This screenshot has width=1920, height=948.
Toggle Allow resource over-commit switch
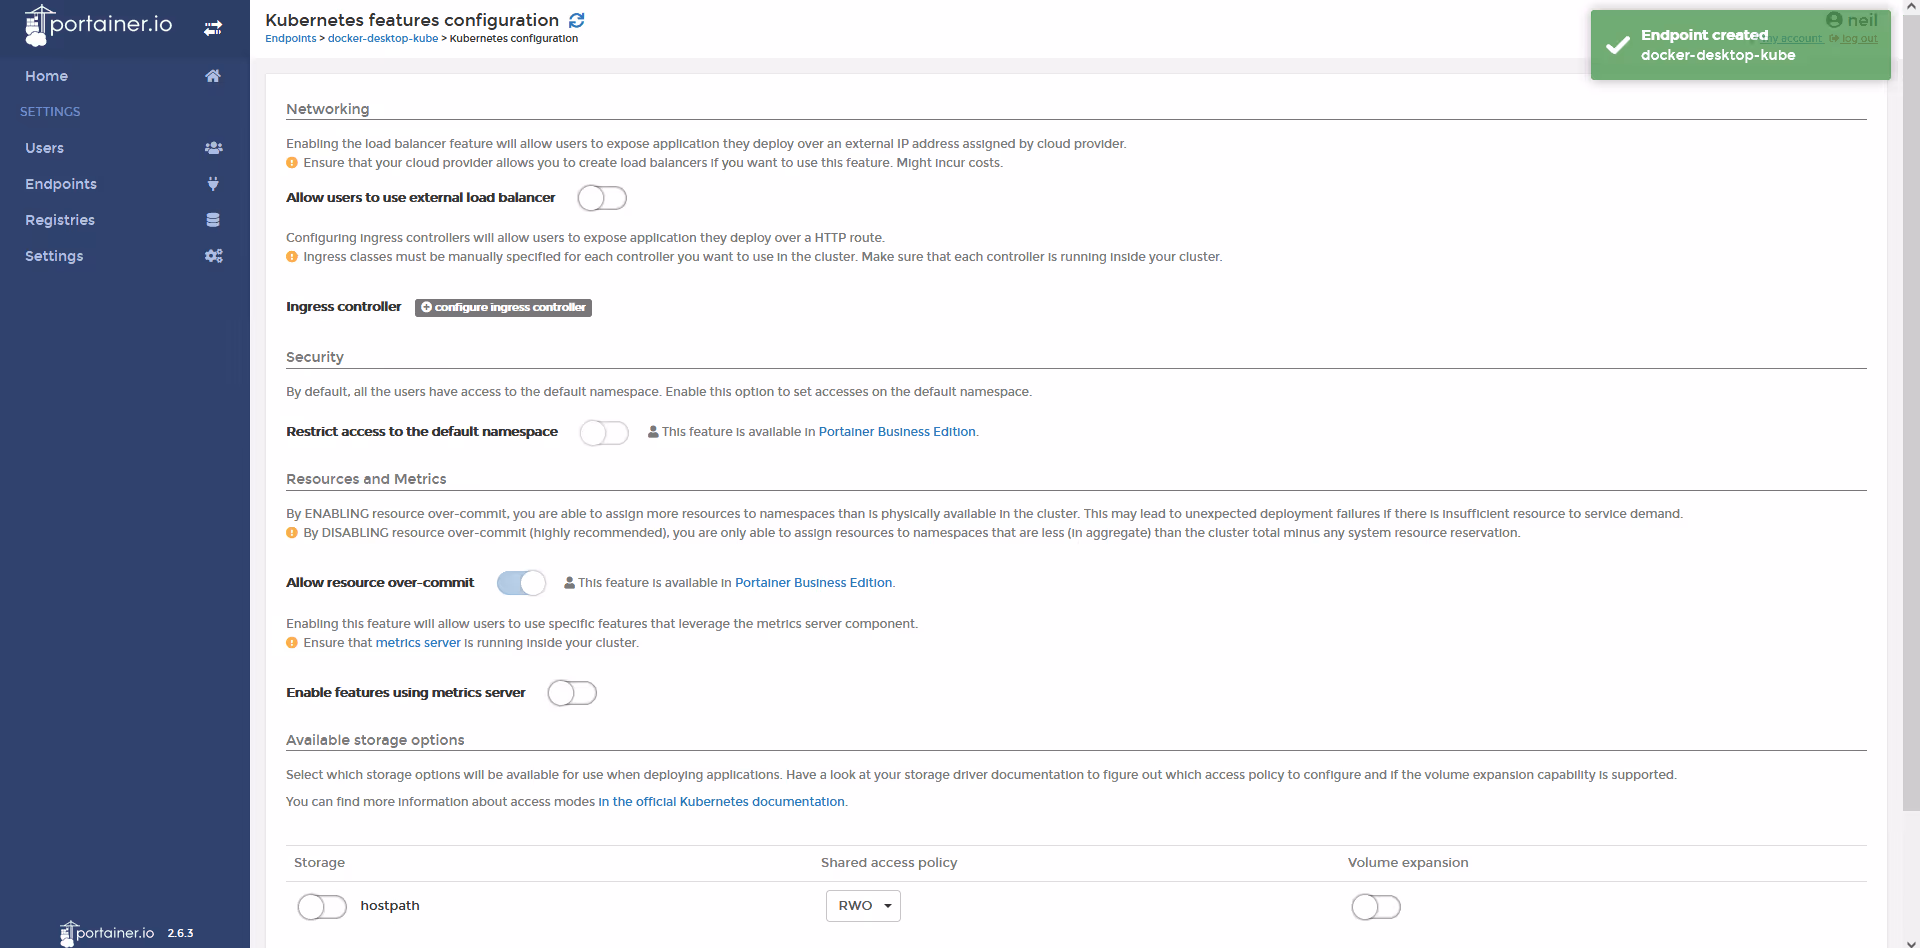(521, 583)
